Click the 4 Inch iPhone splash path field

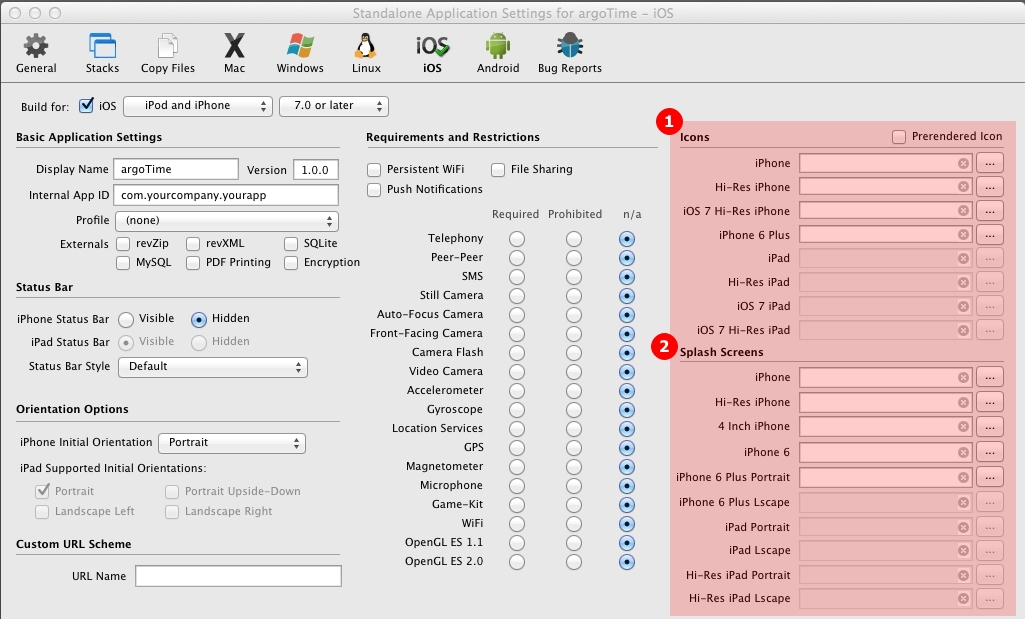[886, 427]
